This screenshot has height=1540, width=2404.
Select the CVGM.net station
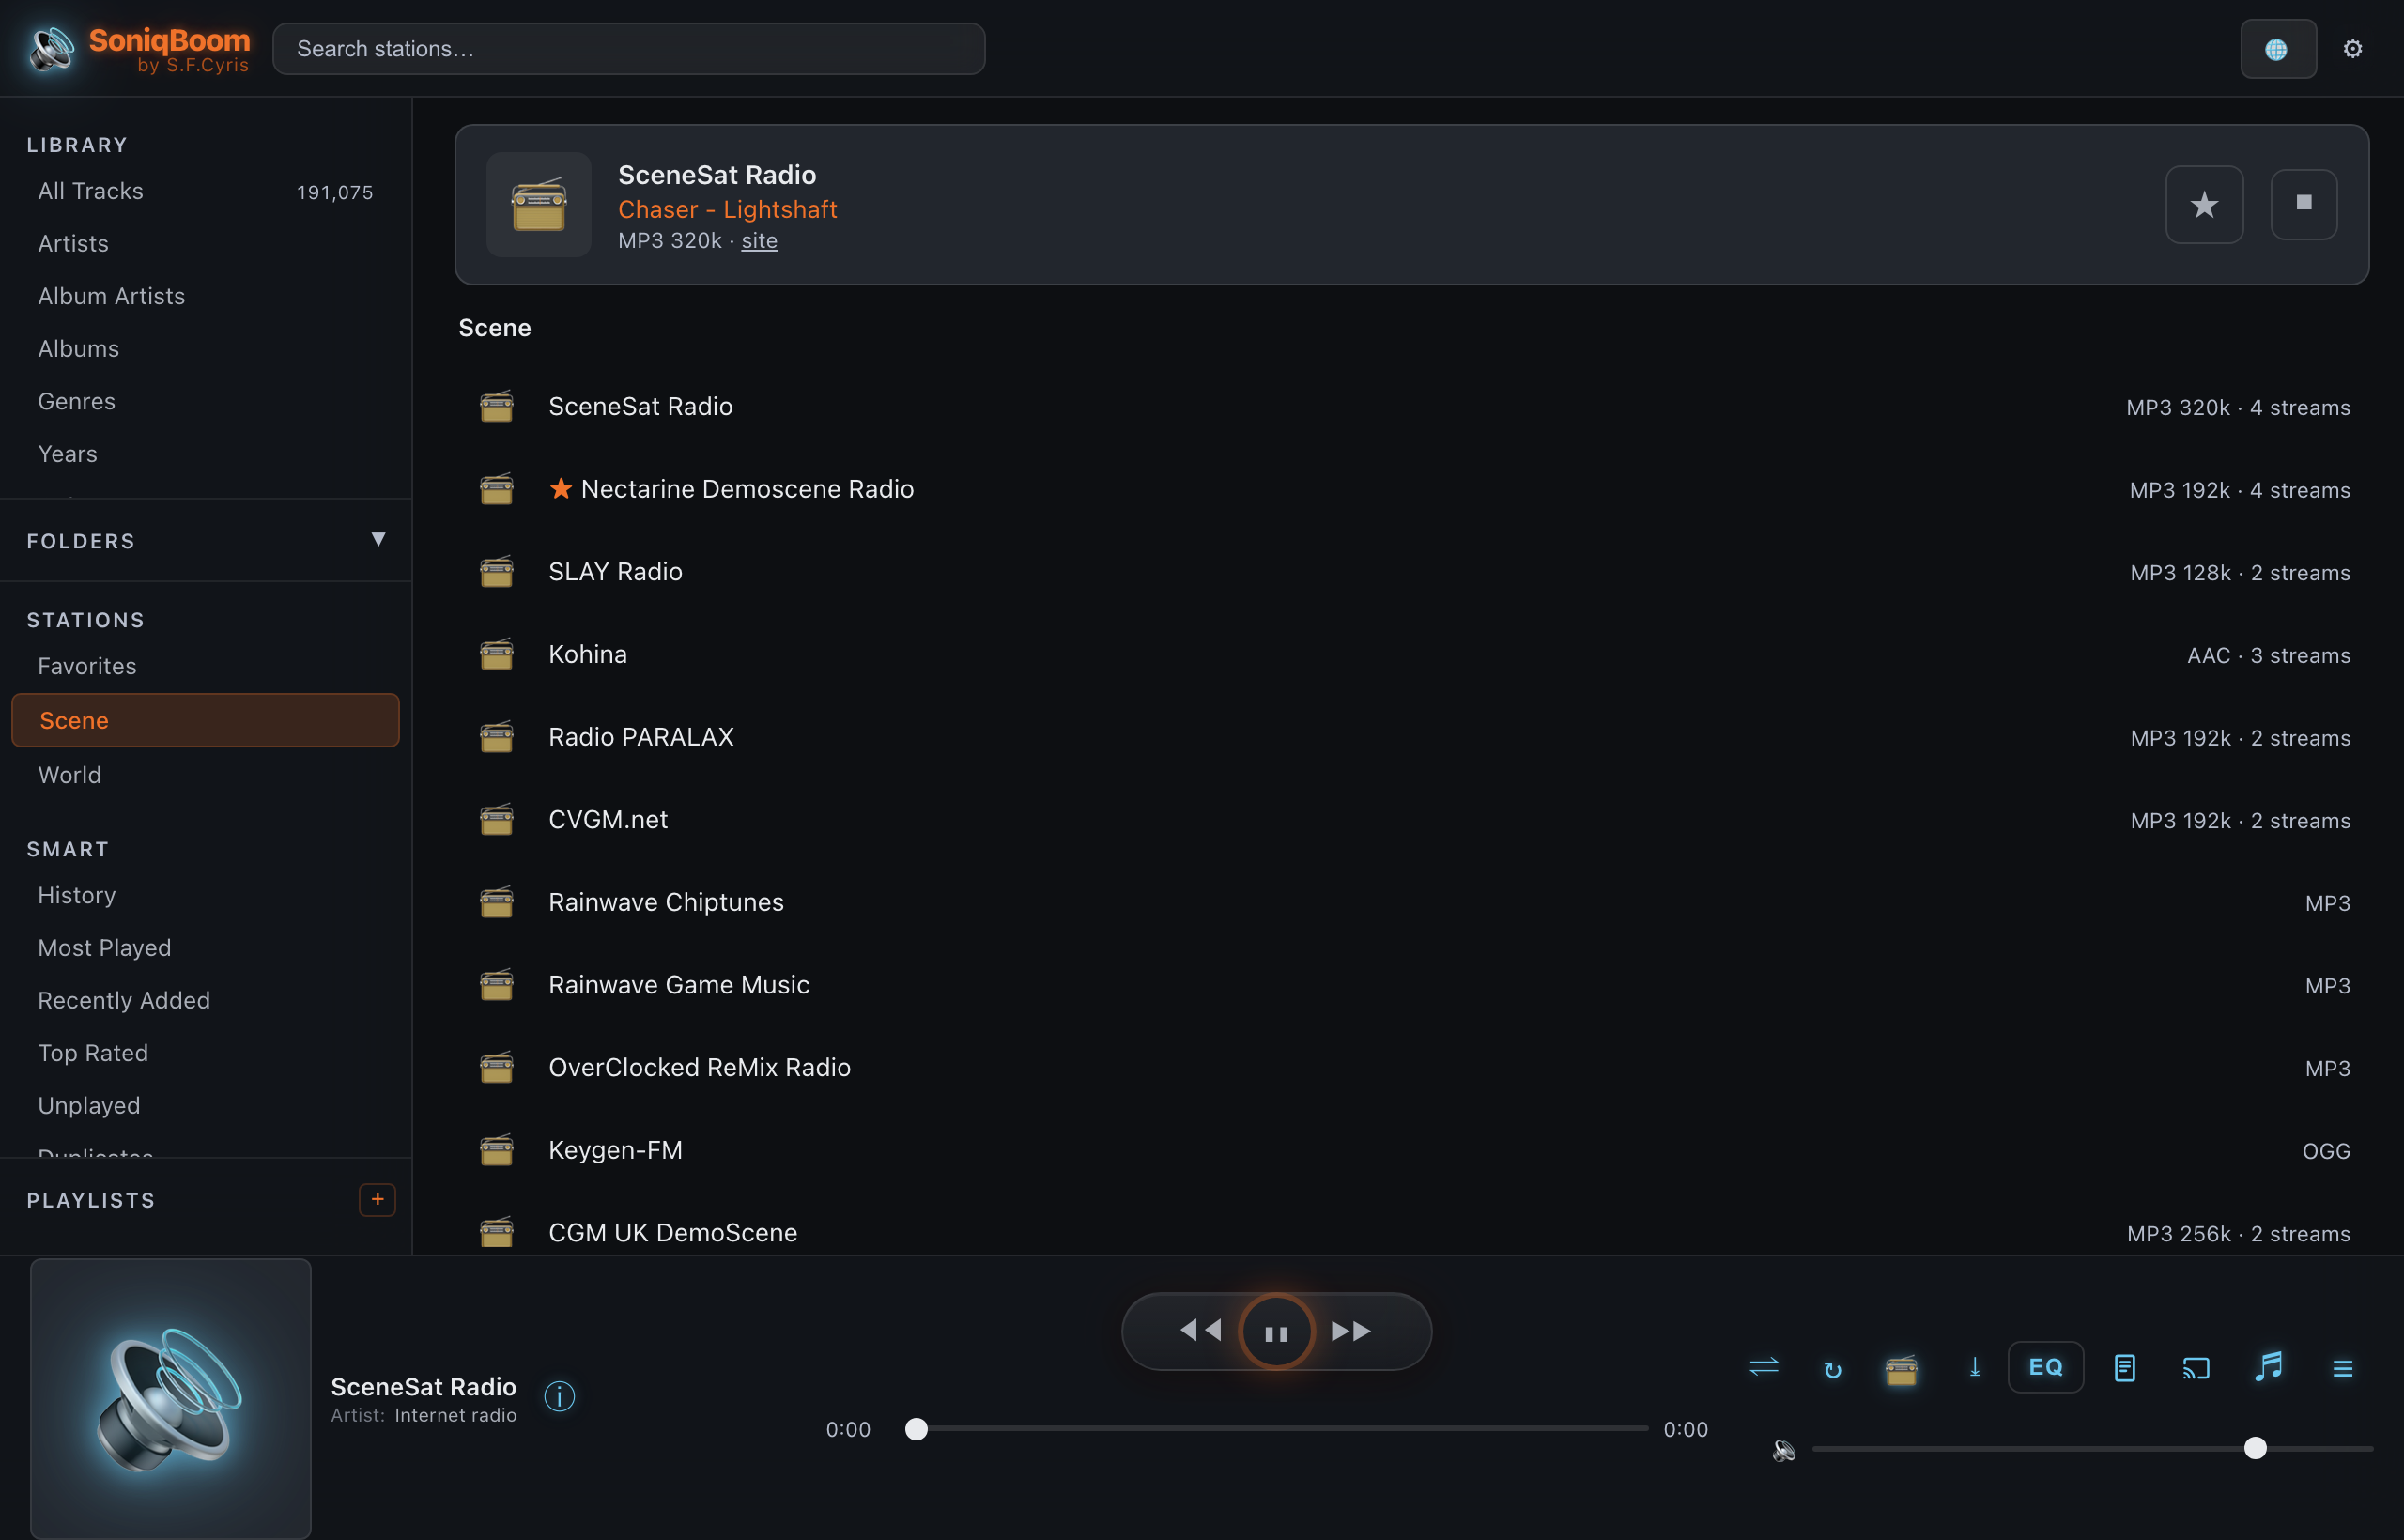pyautogui.click(x=1412, y=820)
